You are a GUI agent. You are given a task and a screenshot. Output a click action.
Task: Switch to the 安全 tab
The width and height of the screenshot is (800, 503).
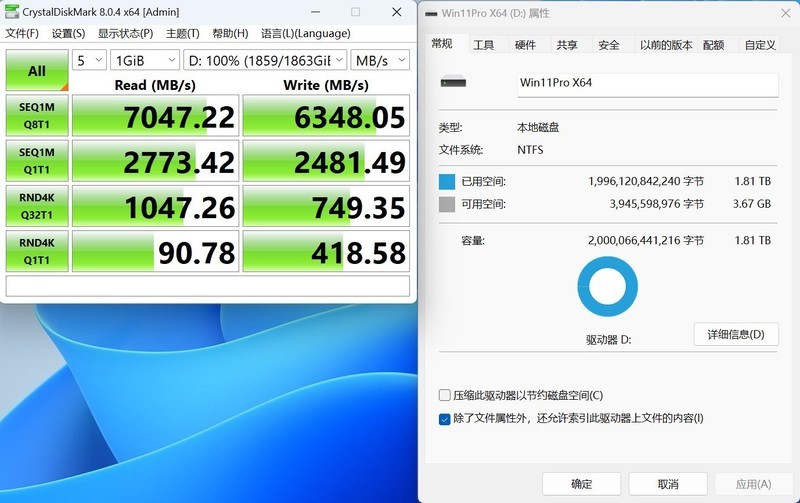coord(609,45)
